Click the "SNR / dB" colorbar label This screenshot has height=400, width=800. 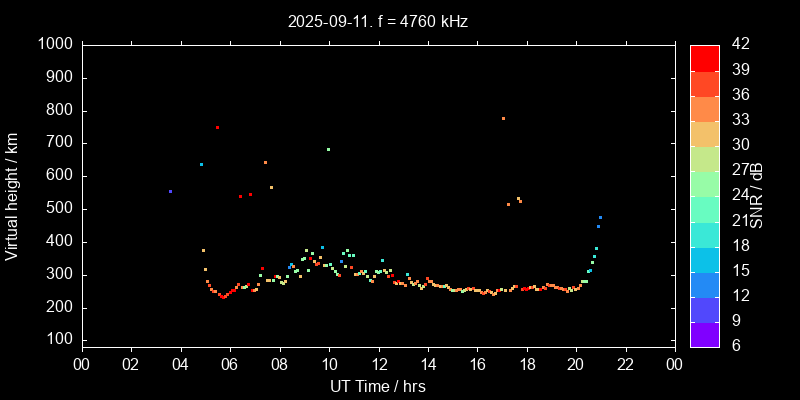click(757, 195)
